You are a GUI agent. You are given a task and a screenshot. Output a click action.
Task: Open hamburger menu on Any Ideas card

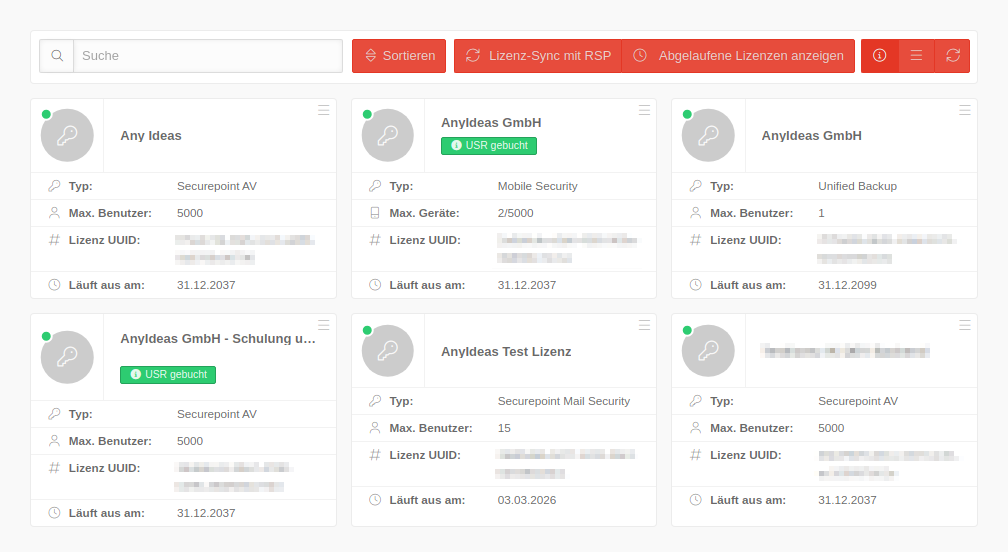click(x=324, y=110)
